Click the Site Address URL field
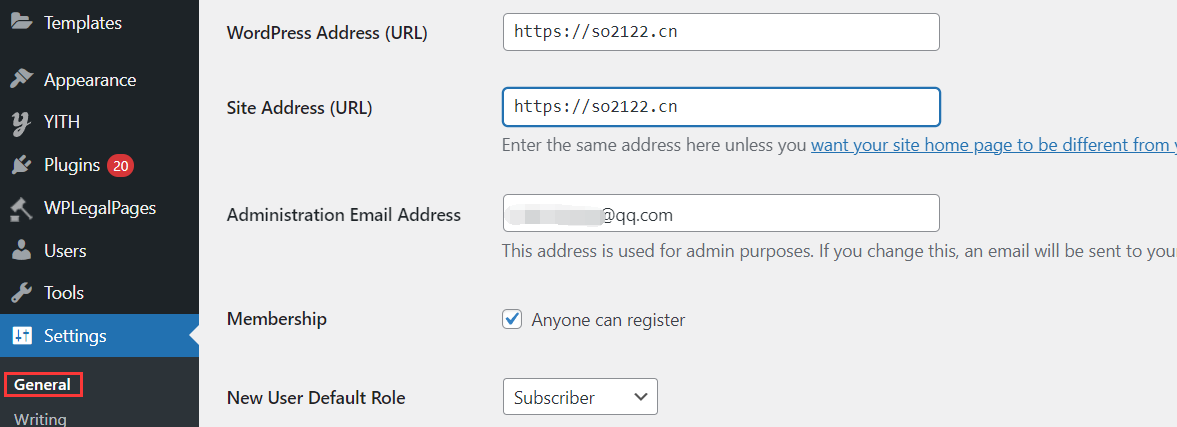The height and width of the screenshot is (427, 1177). click(721, 107)
